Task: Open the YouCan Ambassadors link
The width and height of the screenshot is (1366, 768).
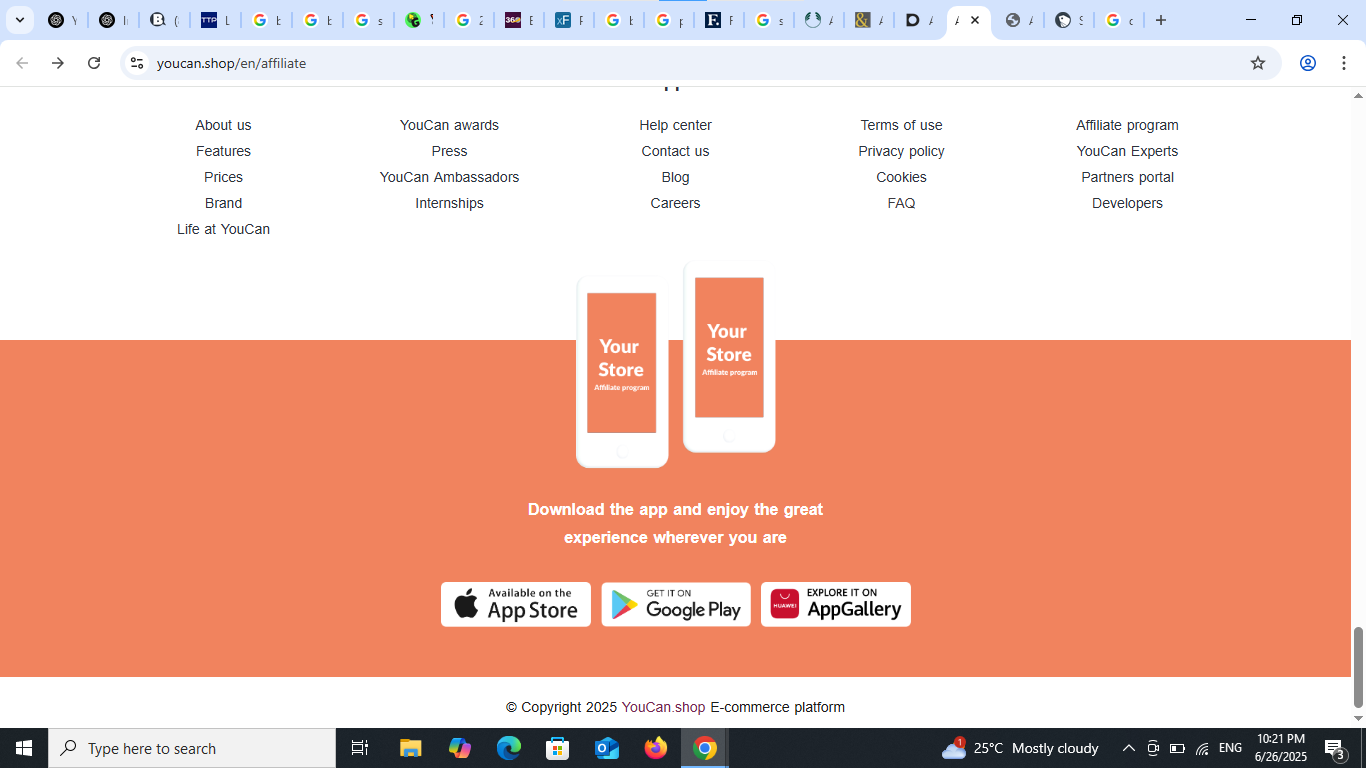Action: pyautogui.click(x=449, y=177)
